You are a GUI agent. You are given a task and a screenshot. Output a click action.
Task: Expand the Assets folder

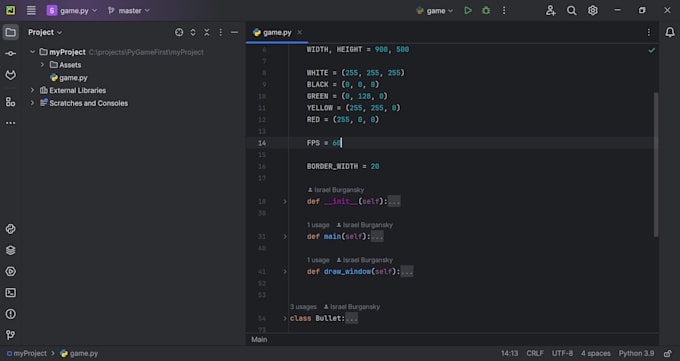pyautogui.click(x=42, y=65)
